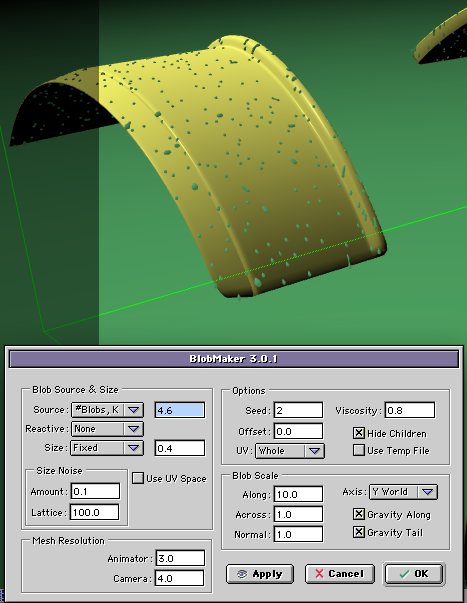Open the Size dropdown set to Fixed

[107, 448]
